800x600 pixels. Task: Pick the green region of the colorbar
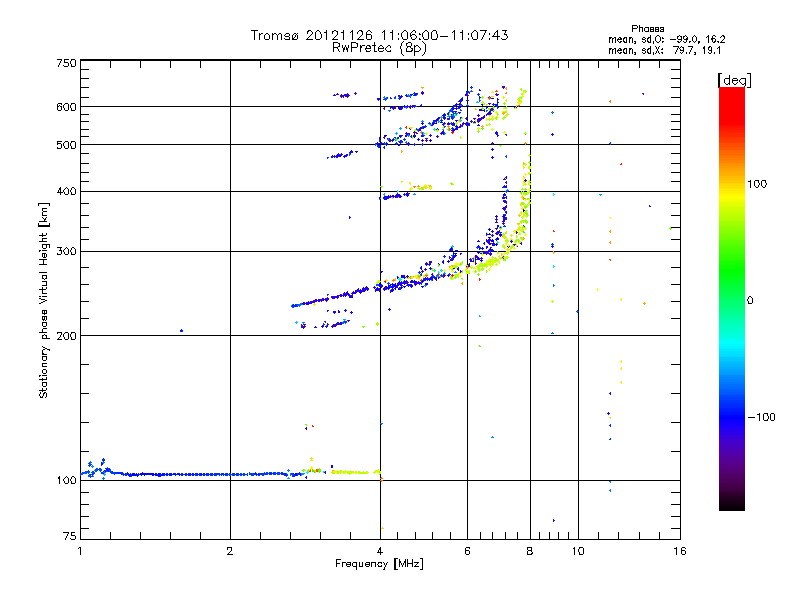(x=732, y=270)
